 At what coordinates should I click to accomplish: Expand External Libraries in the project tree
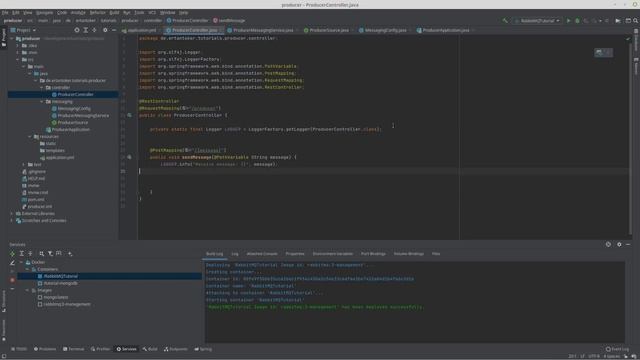pos(12,213)
